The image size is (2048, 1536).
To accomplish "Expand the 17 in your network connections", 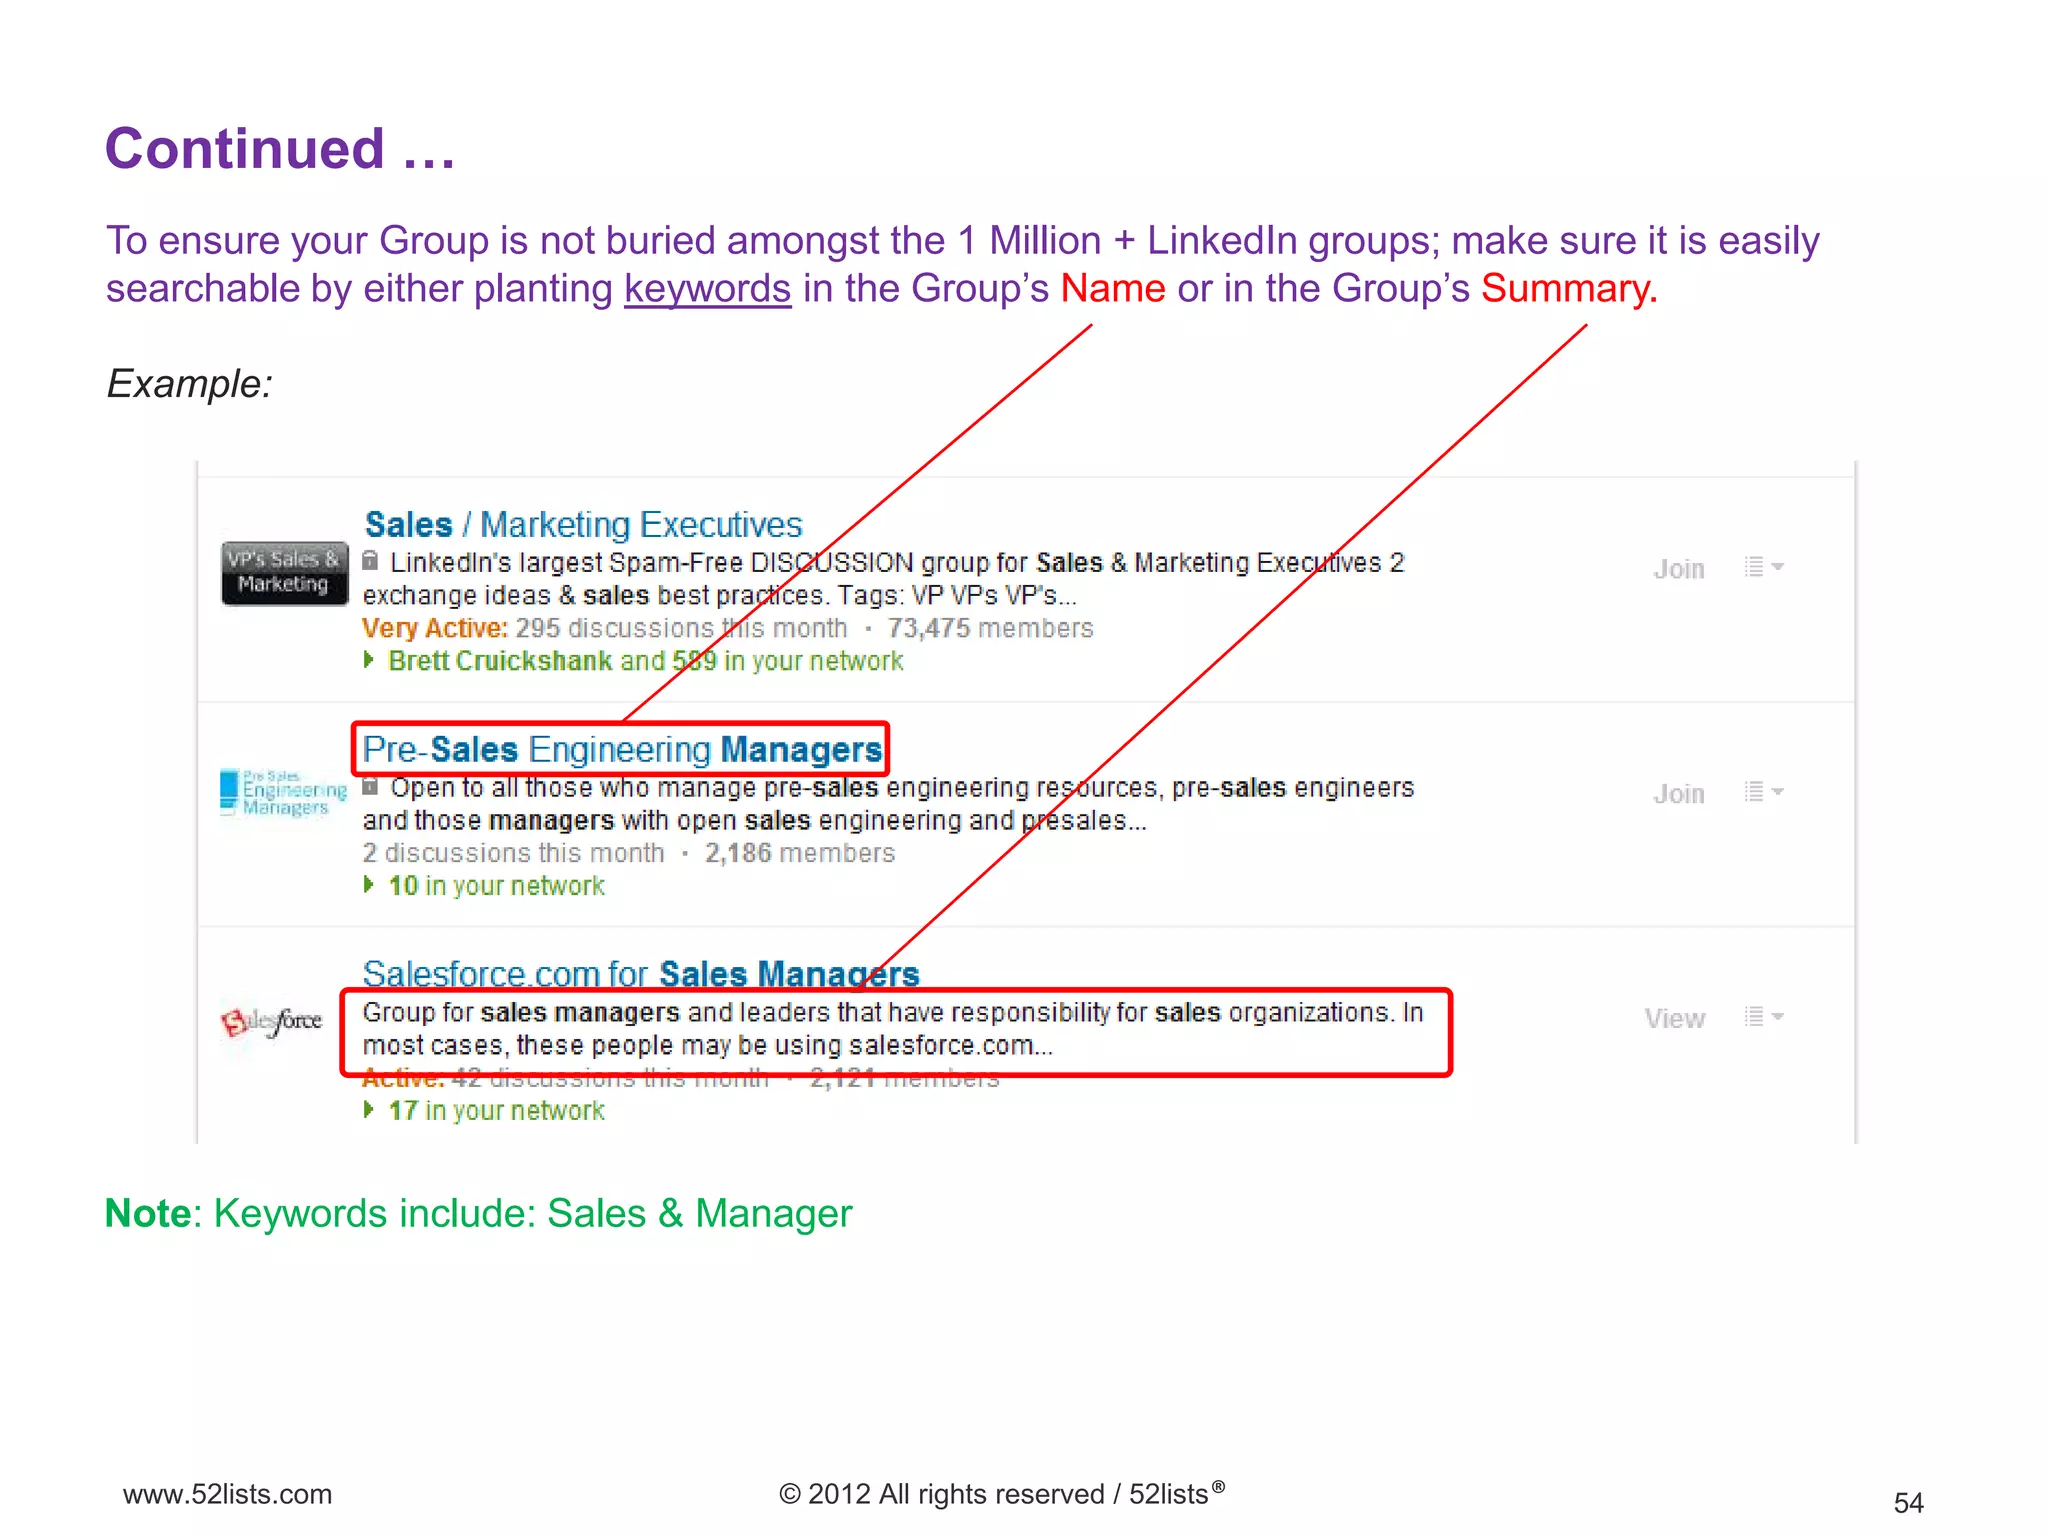I will coord(484,1111).
